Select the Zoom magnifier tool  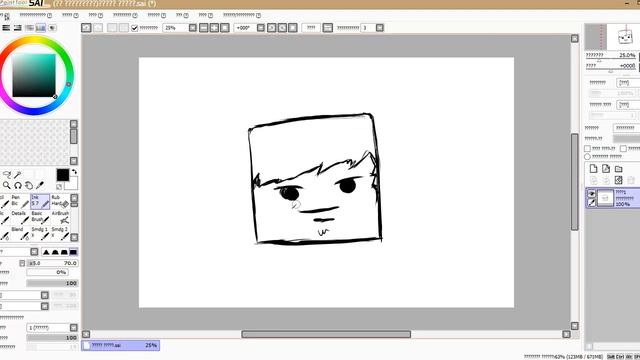pyautogui.click(x=7, y=185)
